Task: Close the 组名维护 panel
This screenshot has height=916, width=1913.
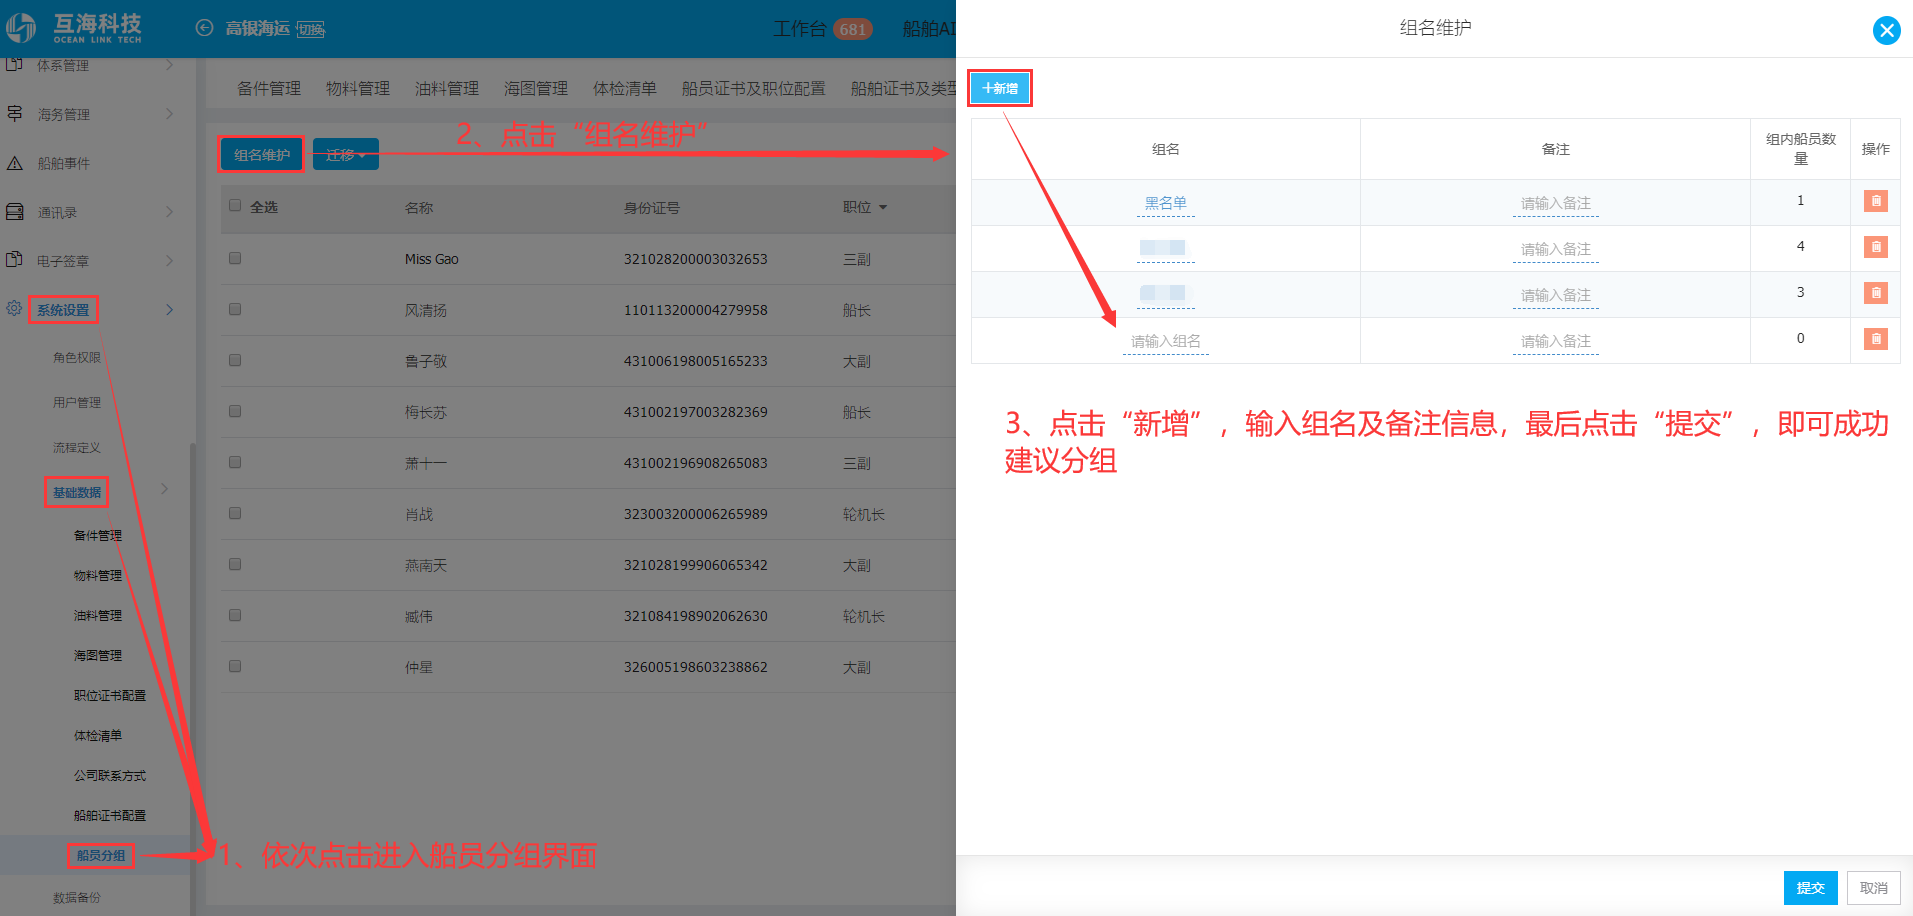Action: (1886, 30)
